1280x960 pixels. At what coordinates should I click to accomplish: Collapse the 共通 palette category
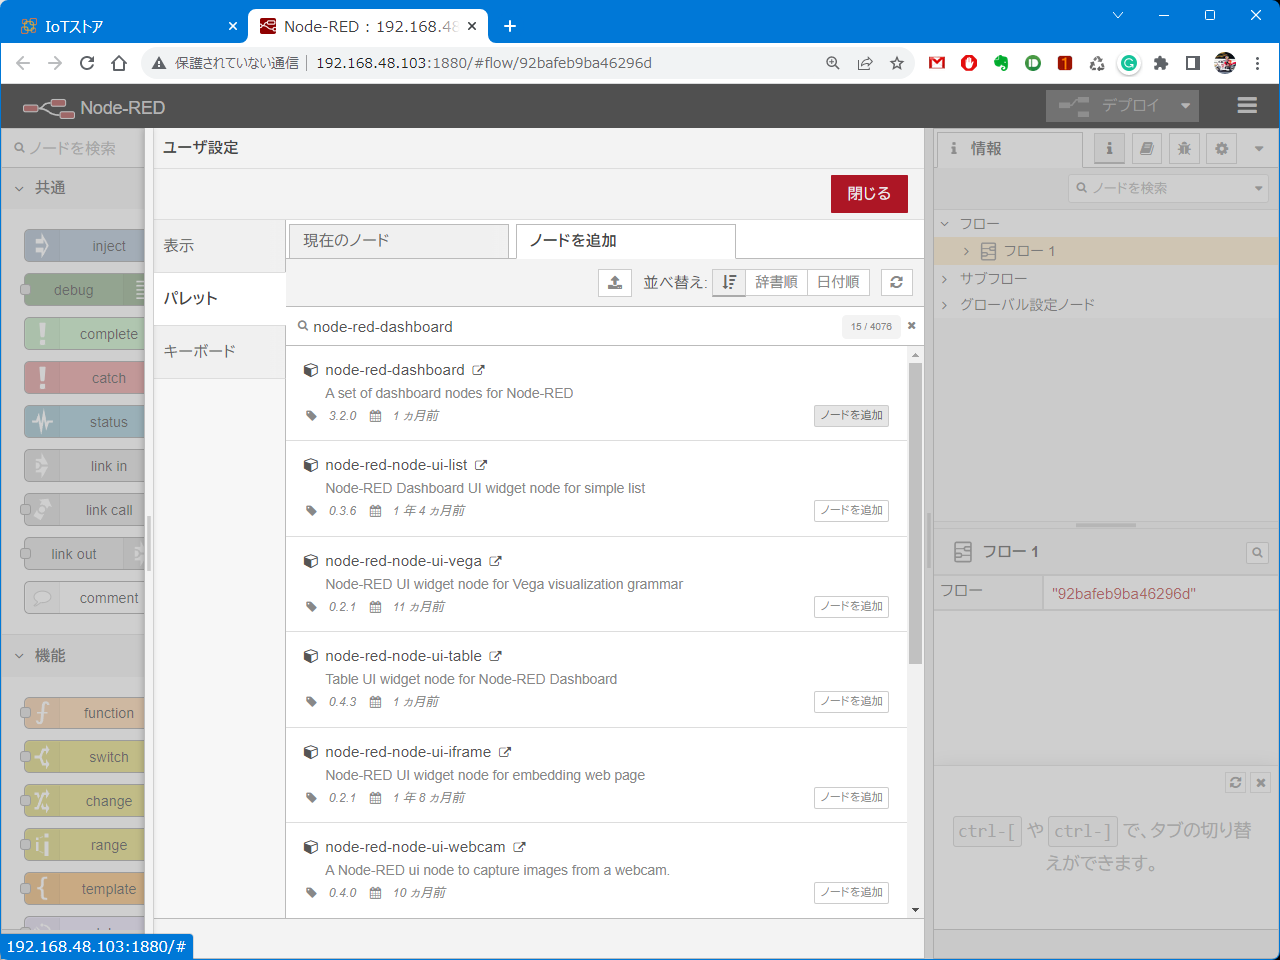click(72, 187)
